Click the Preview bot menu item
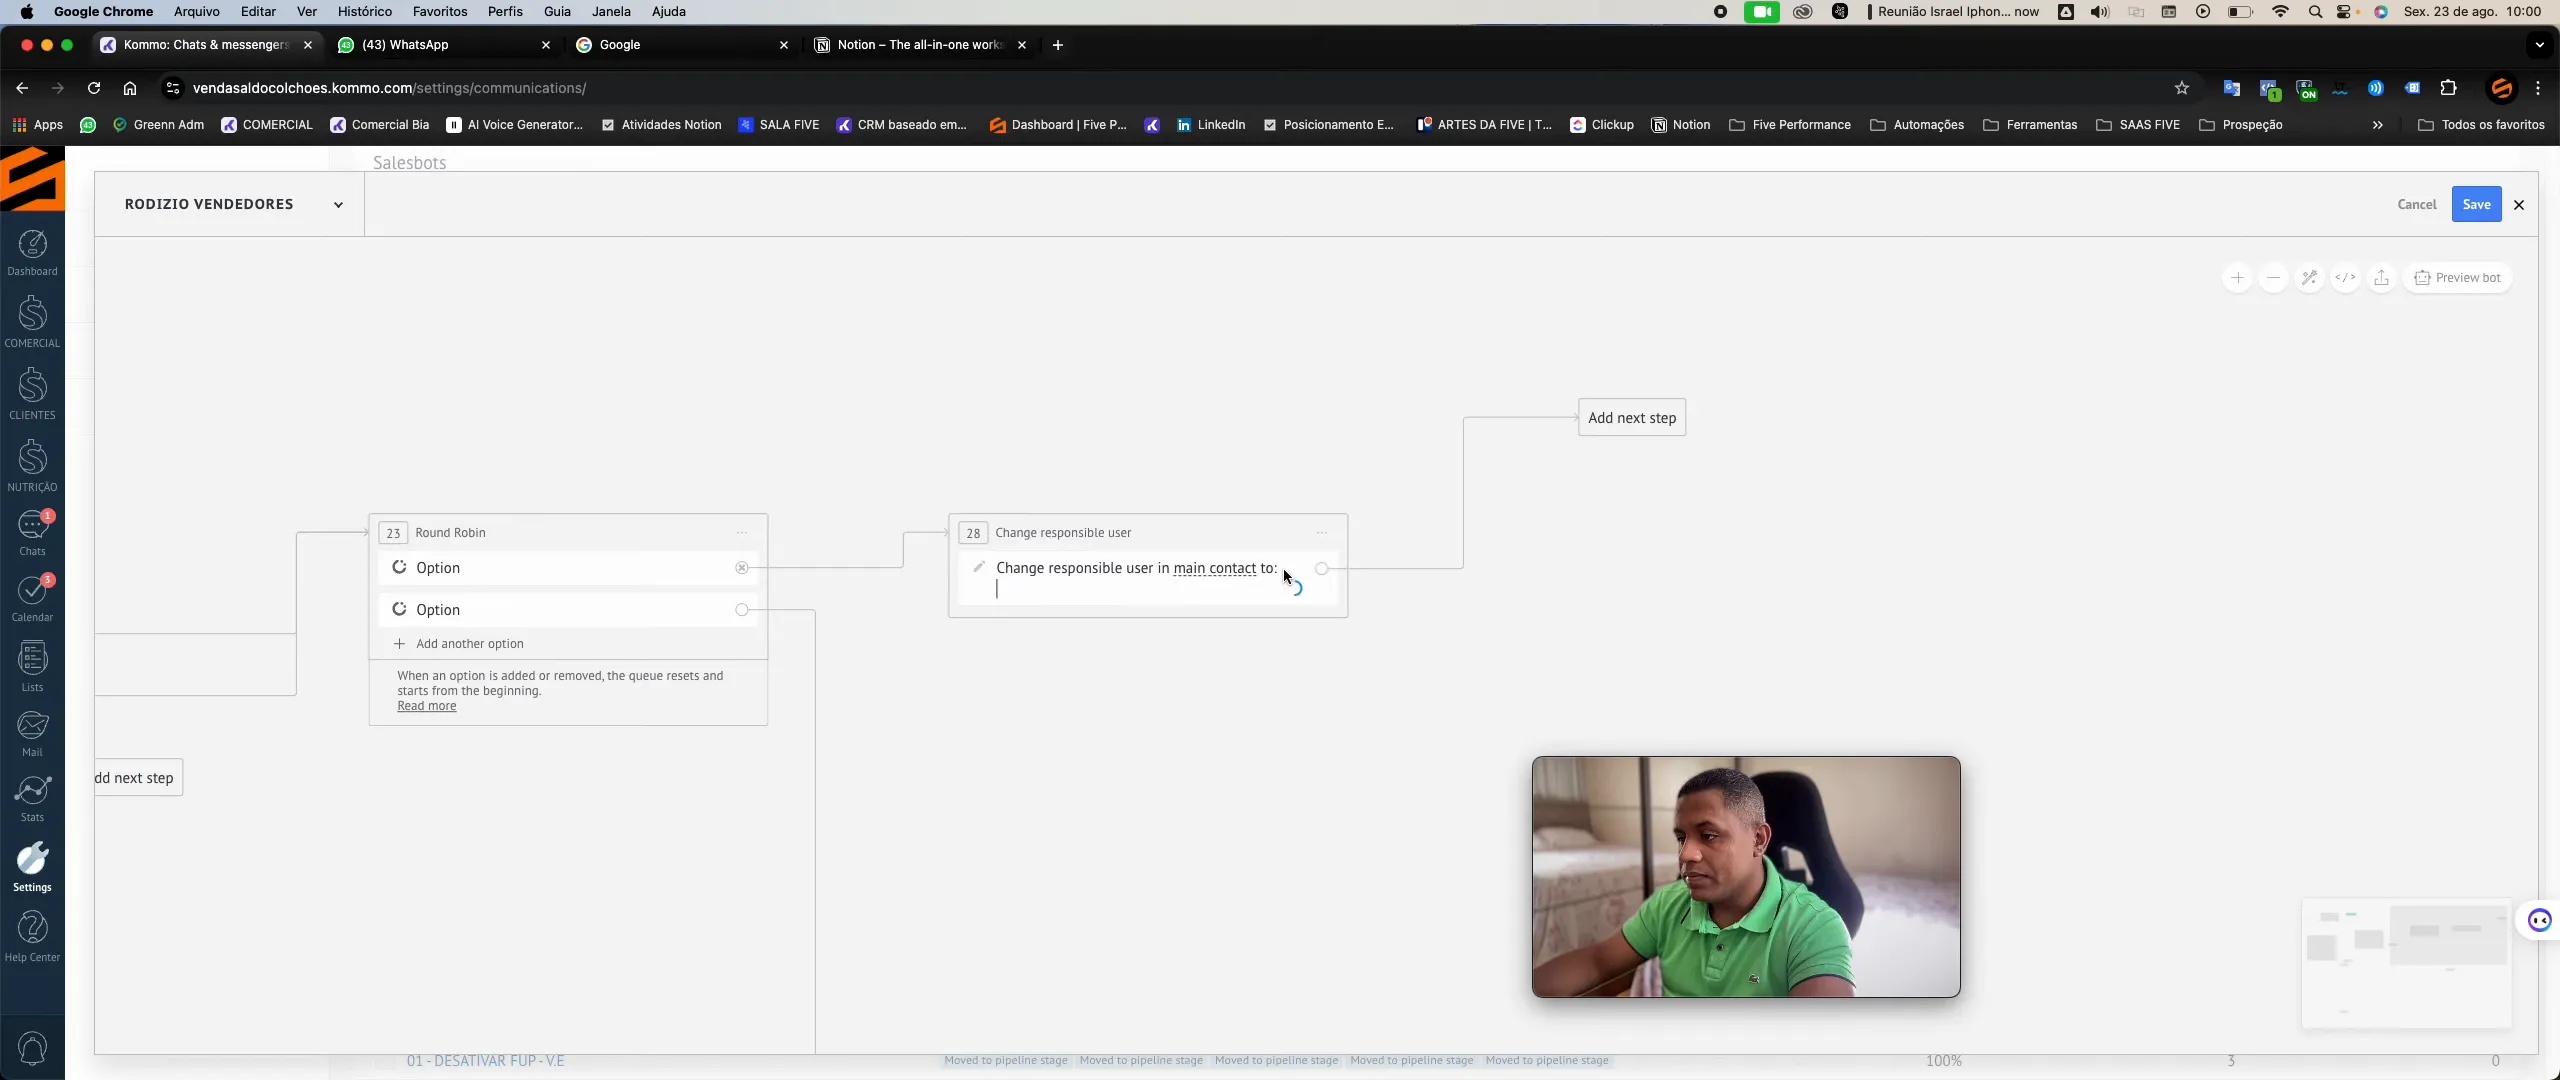The image size is (2560, 1080). (2459, 277)
